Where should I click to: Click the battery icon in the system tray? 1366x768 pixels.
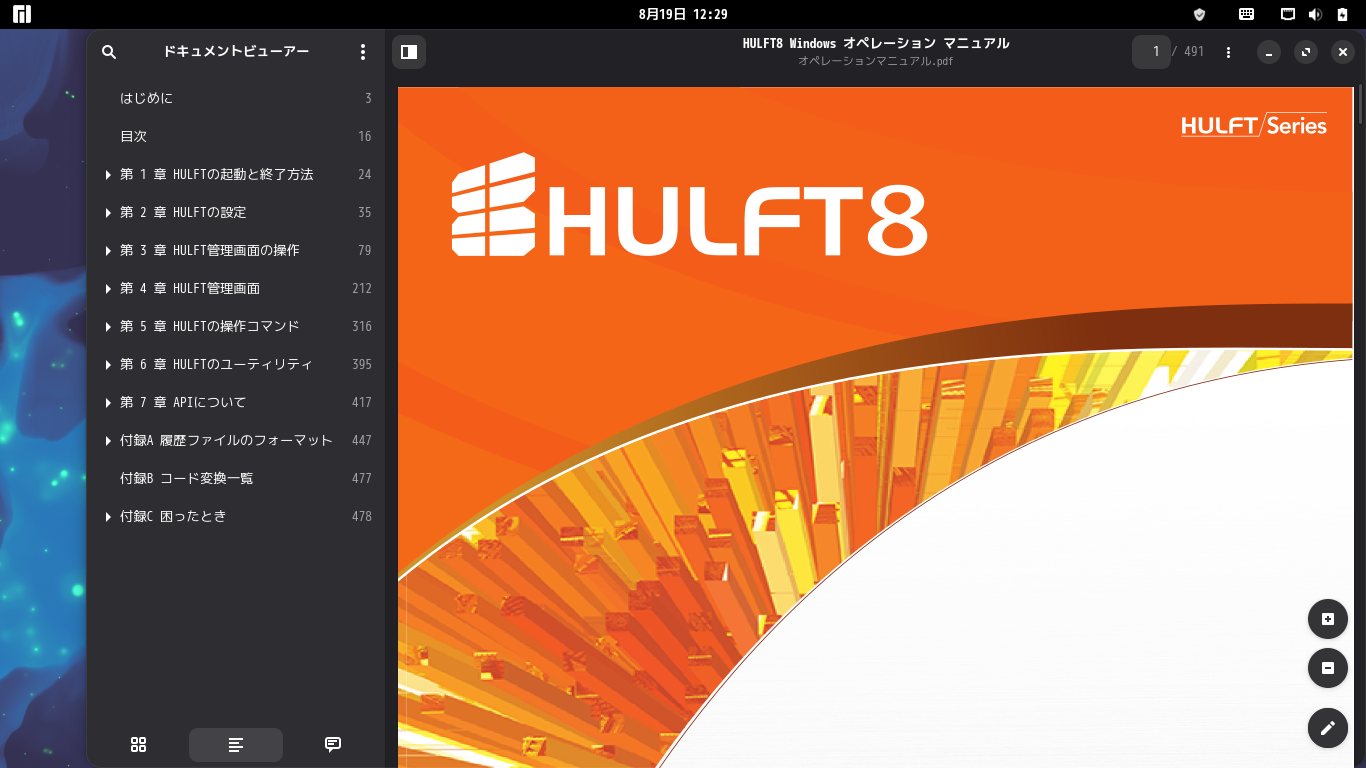click(1342, 14)
